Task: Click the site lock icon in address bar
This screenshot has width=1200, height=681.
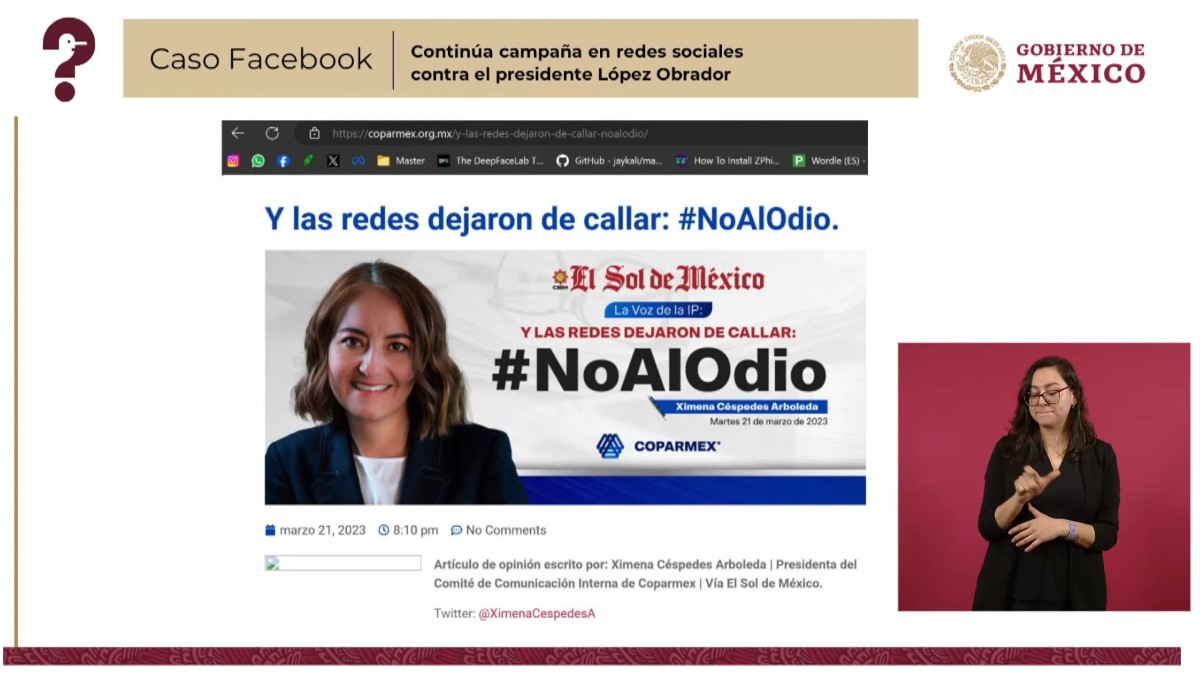Action: pyautogui.click(x=314, y=133)
